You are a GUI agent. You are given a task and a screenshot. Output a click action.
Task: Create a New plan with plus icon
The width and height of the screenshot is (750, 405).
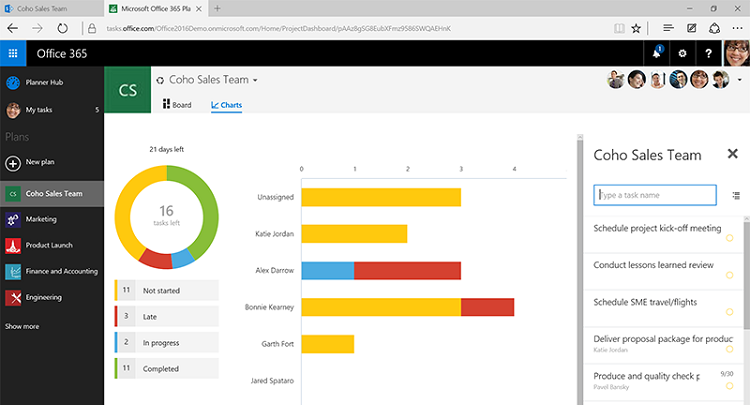point(13,163)
